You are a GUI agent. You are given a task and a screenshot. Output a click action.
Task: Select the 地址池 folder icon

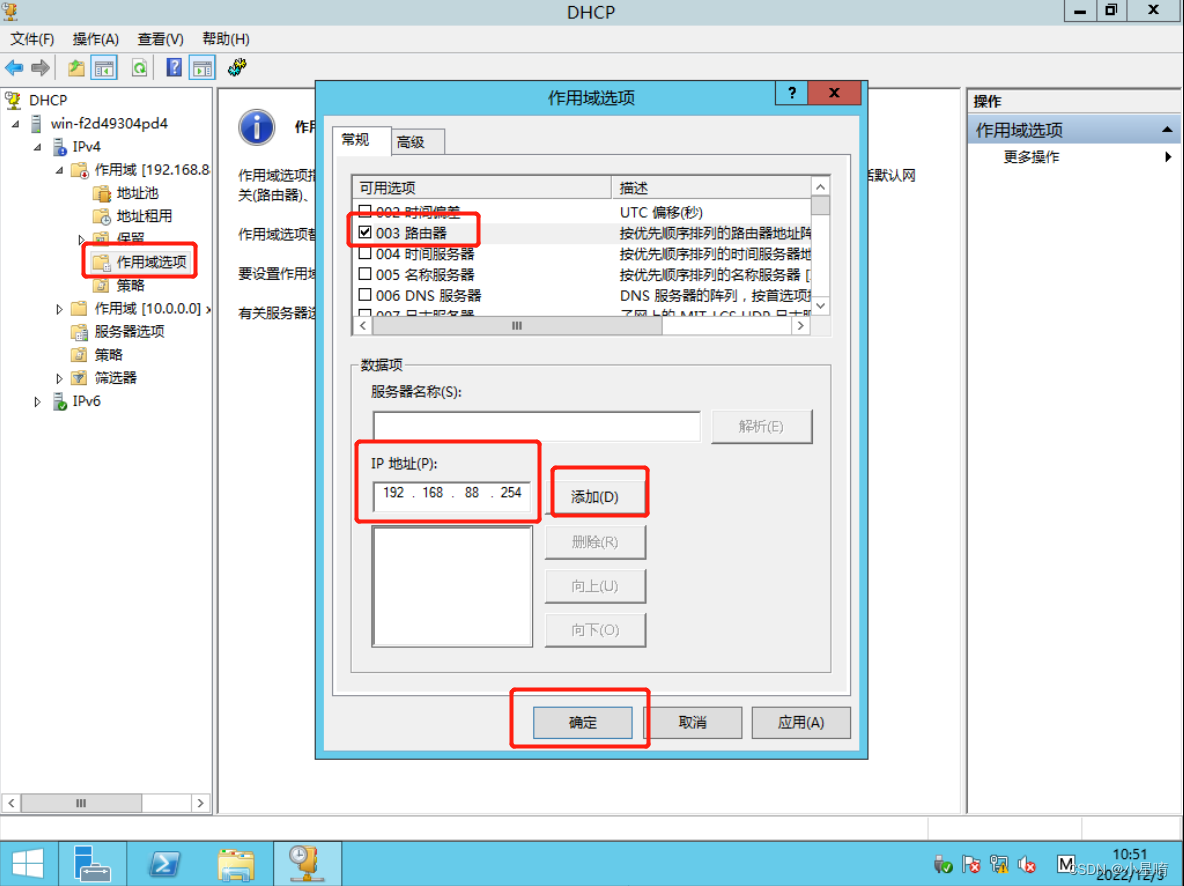click(102, 193)
